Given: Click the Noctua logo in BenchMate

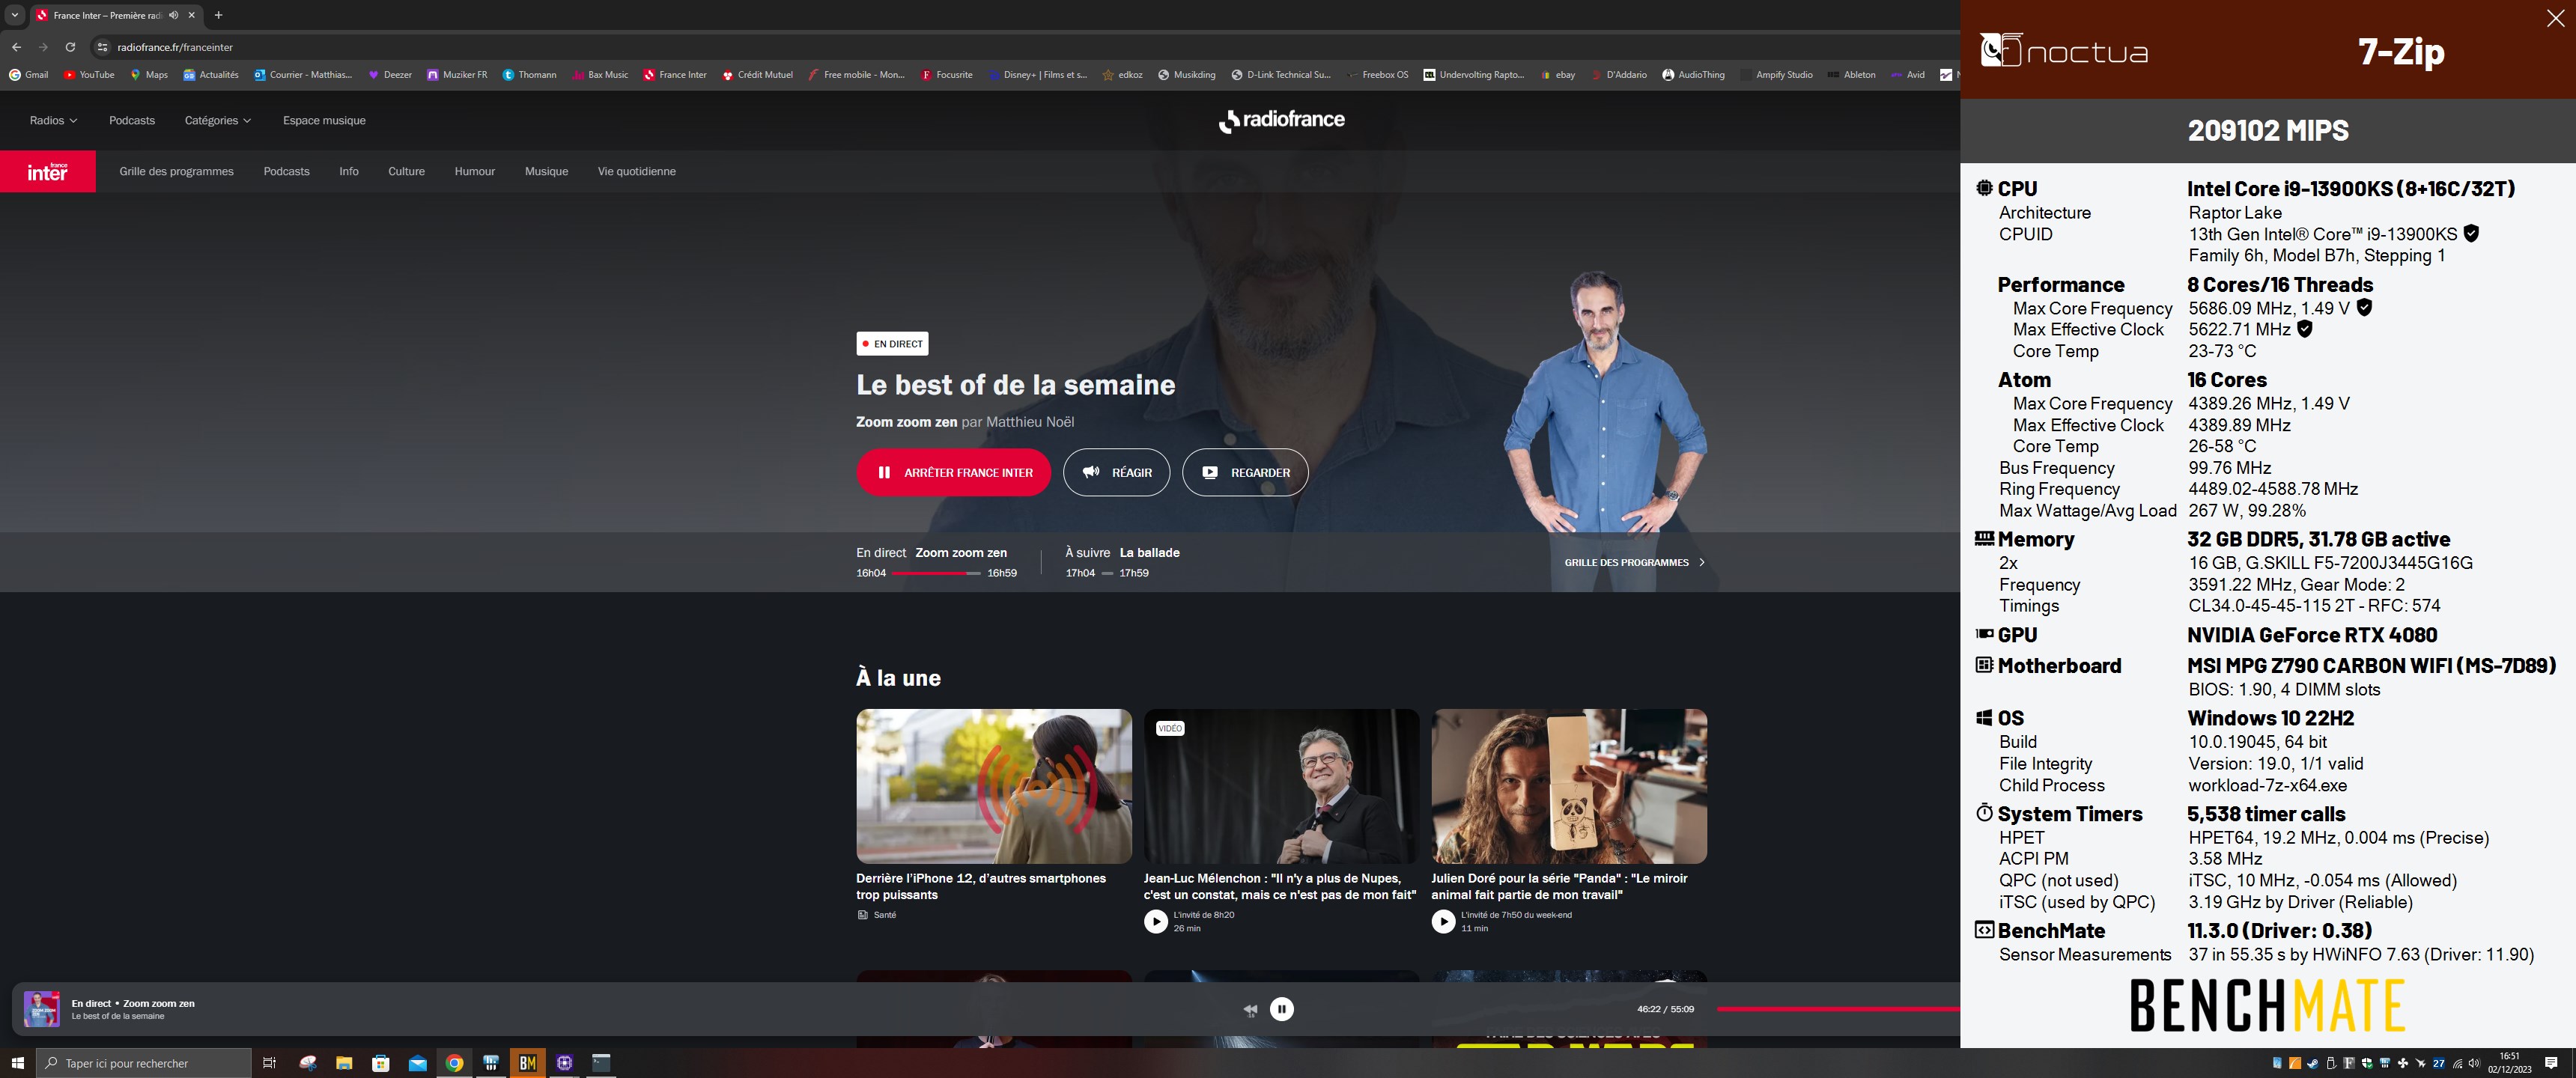Looking at the screenshot, I should coord(2064,50).
